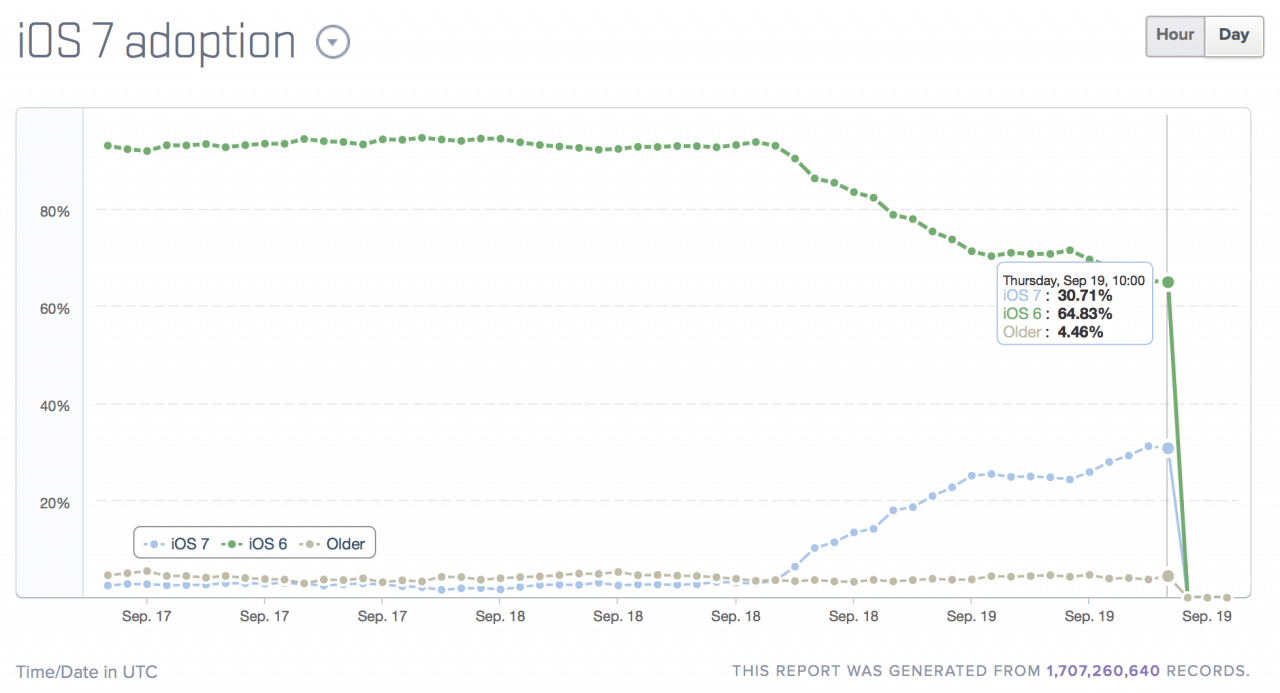Click the large blue iOS 7 highlighted point
This screenshot has width=1280, height=693.
pyautogui.click(x=1167, y=448)
